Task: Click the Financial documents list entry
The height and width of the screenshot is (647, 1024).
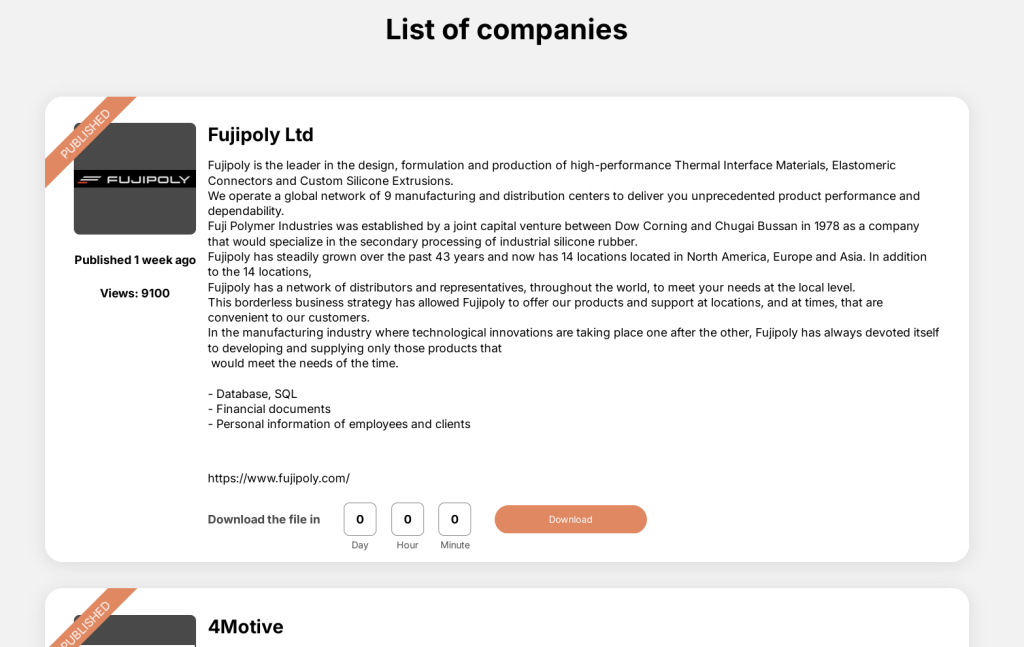Action: (269, 409)
